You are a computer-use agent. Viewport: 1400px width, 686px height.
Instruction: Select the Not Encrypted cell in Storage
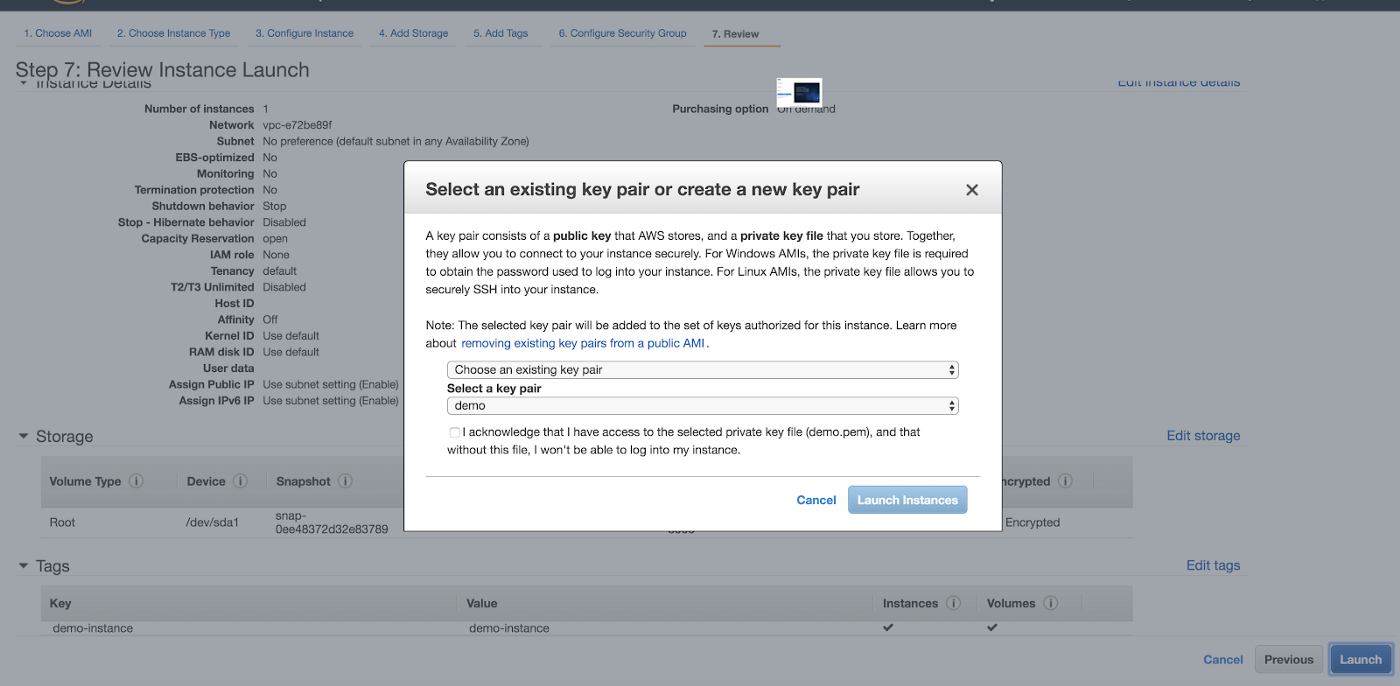point(1032,522)
